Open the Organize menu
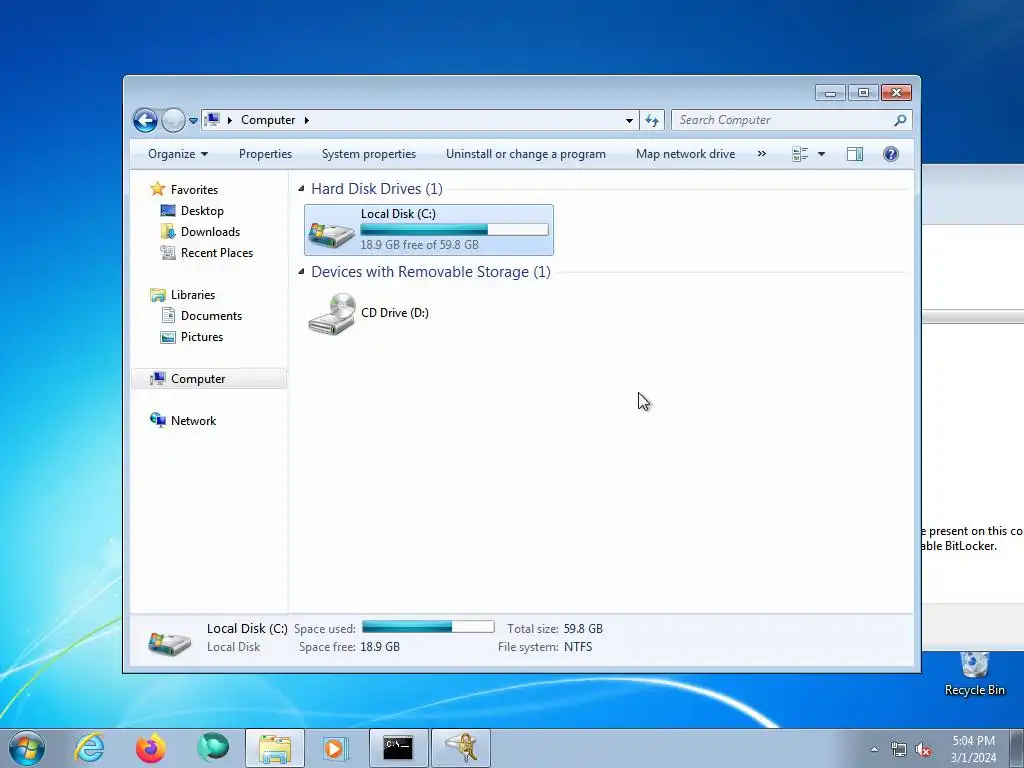The height and width of the screenshot is (768, 1024). pyautogui.click(x=178, y=154)
